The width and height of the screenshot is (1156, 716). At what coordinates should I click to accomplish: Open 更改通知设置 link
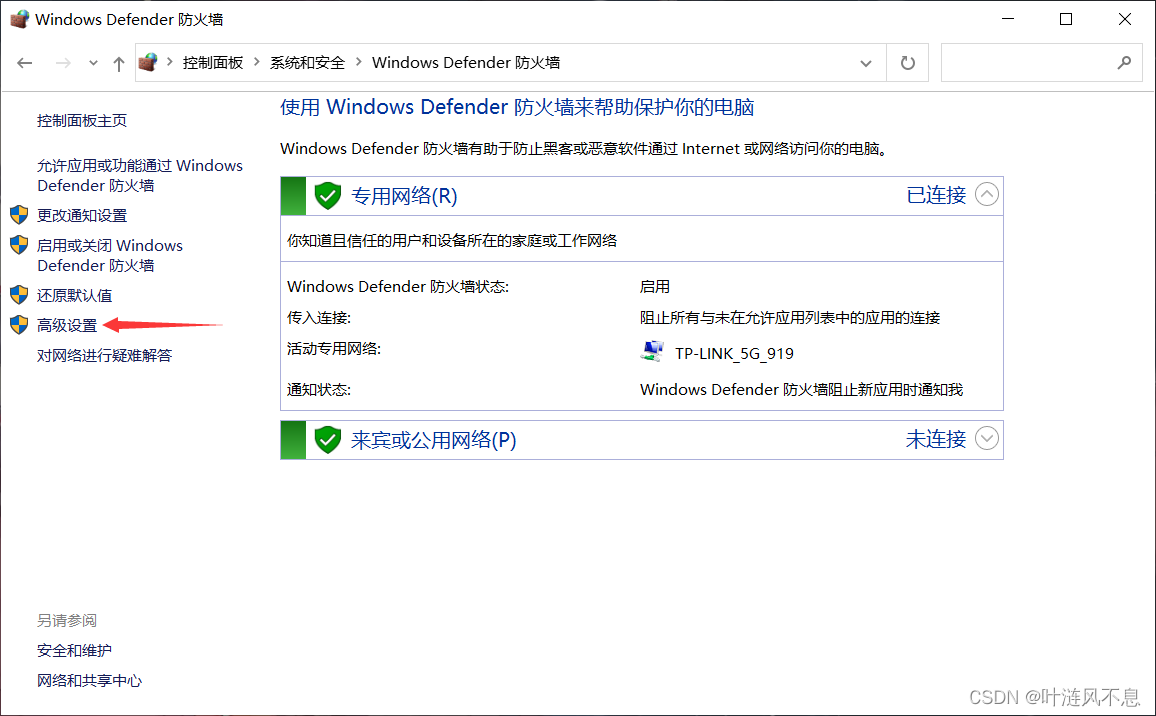82,215
